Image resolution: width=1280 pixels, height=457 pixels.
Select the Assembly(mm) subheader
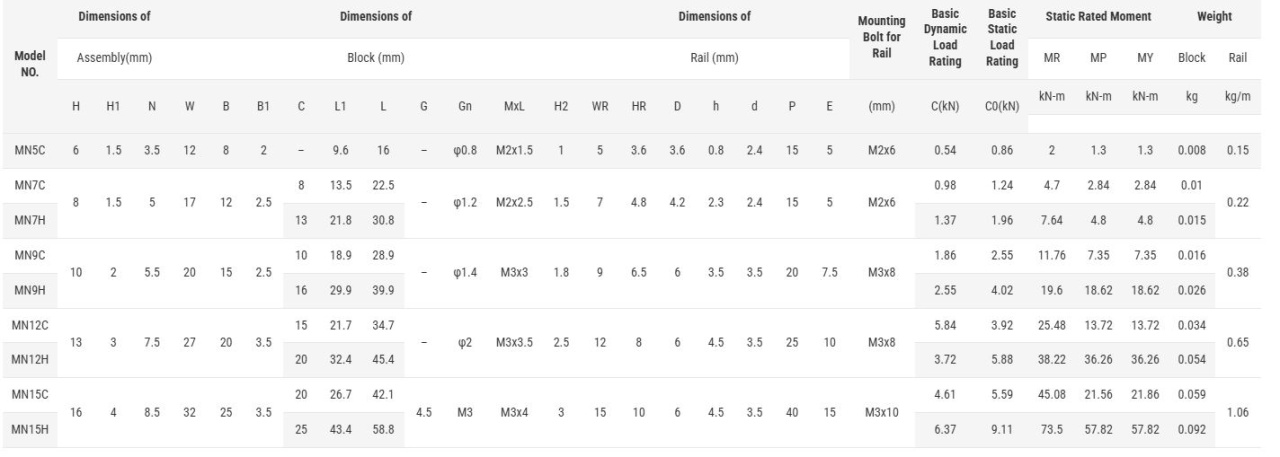coord(116,58)
